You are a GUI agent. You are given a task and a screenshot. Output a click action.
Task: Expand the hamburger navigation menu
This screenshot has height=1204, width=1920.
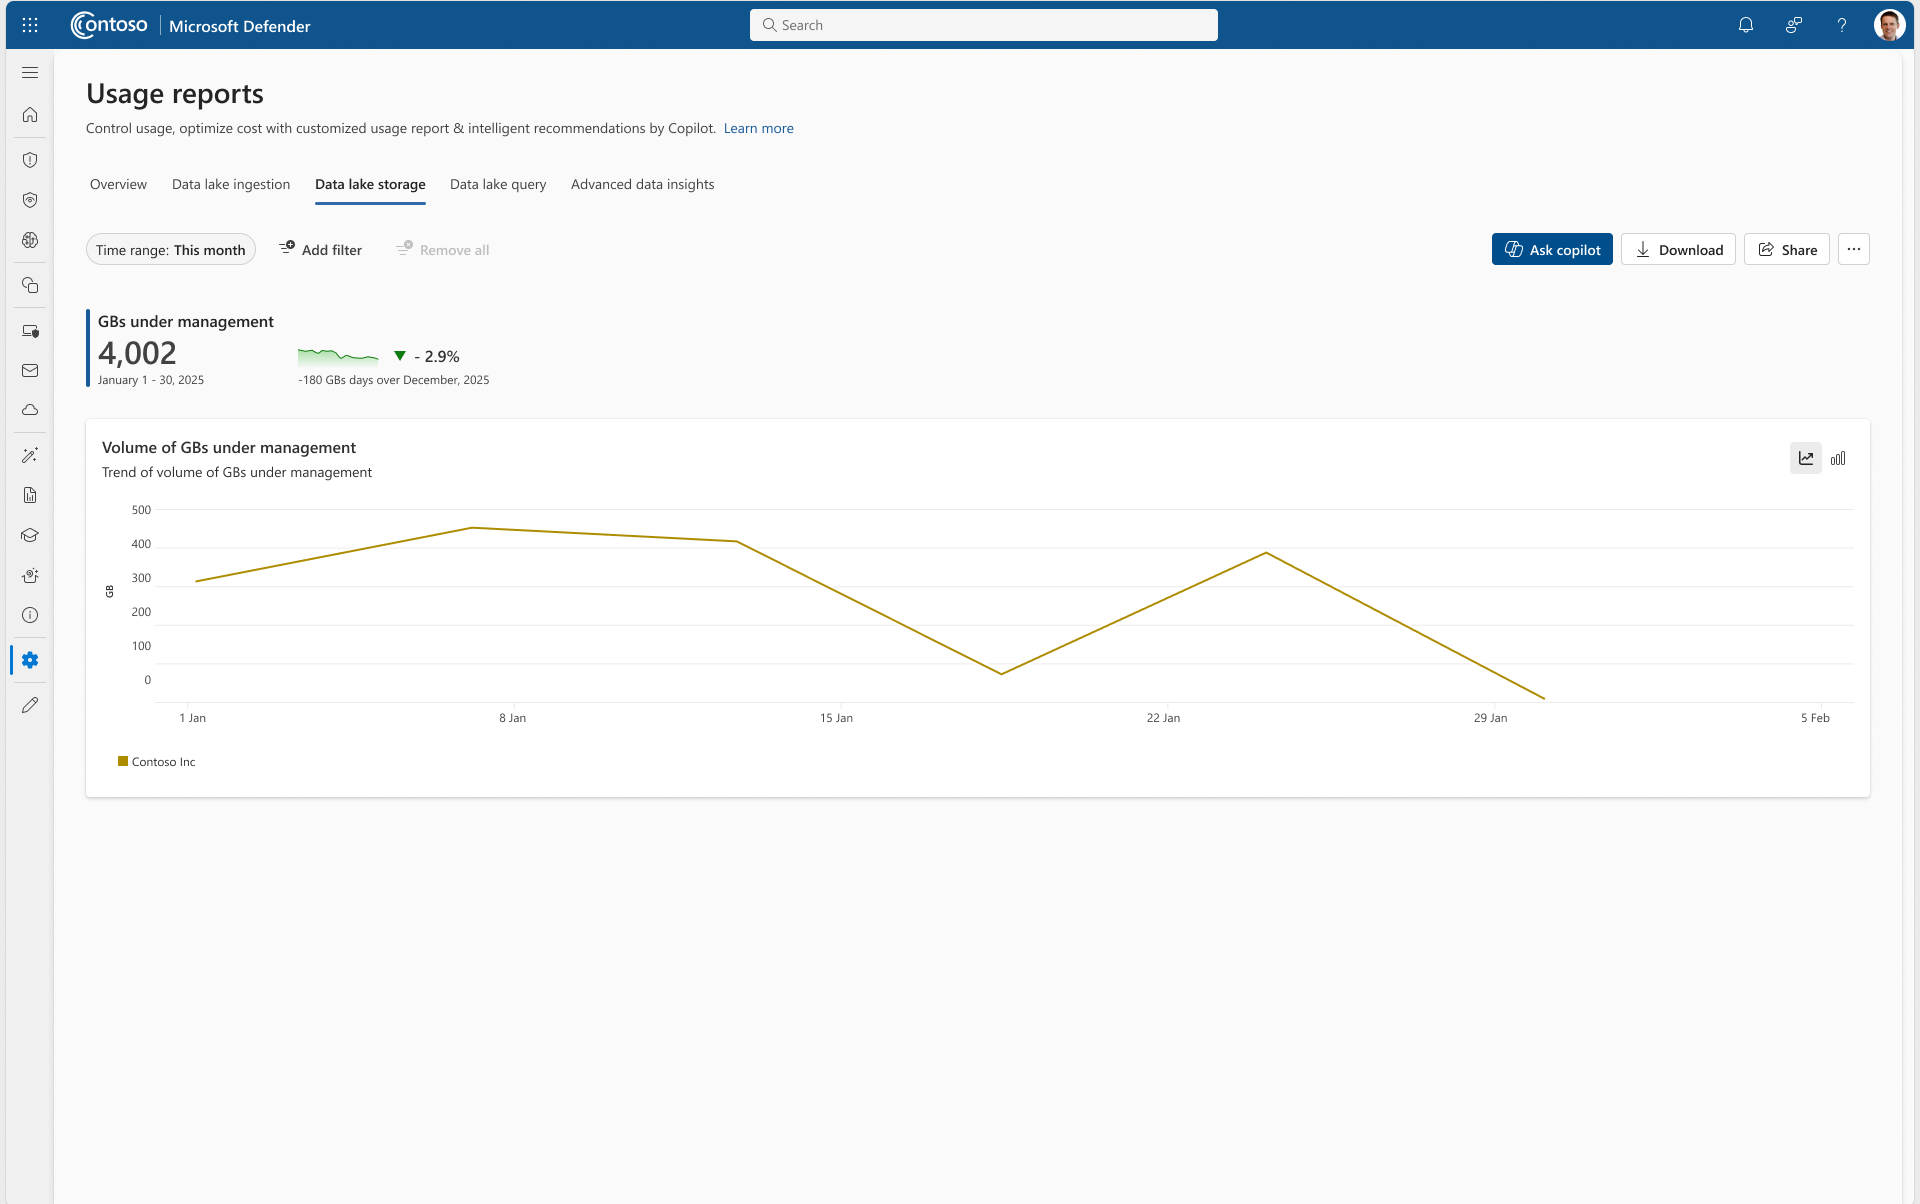click(30, 73)
